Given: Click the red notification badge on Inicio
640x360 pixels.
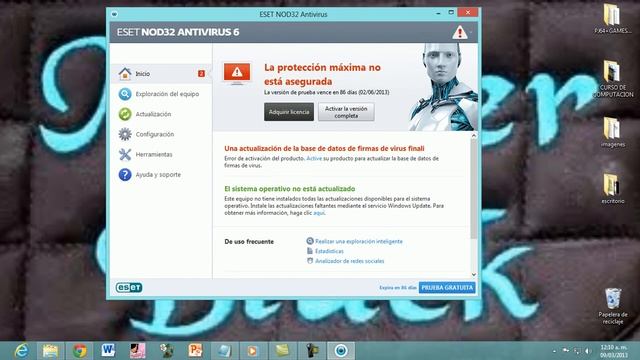Looking at the screenshot, I should click(201, 73).
